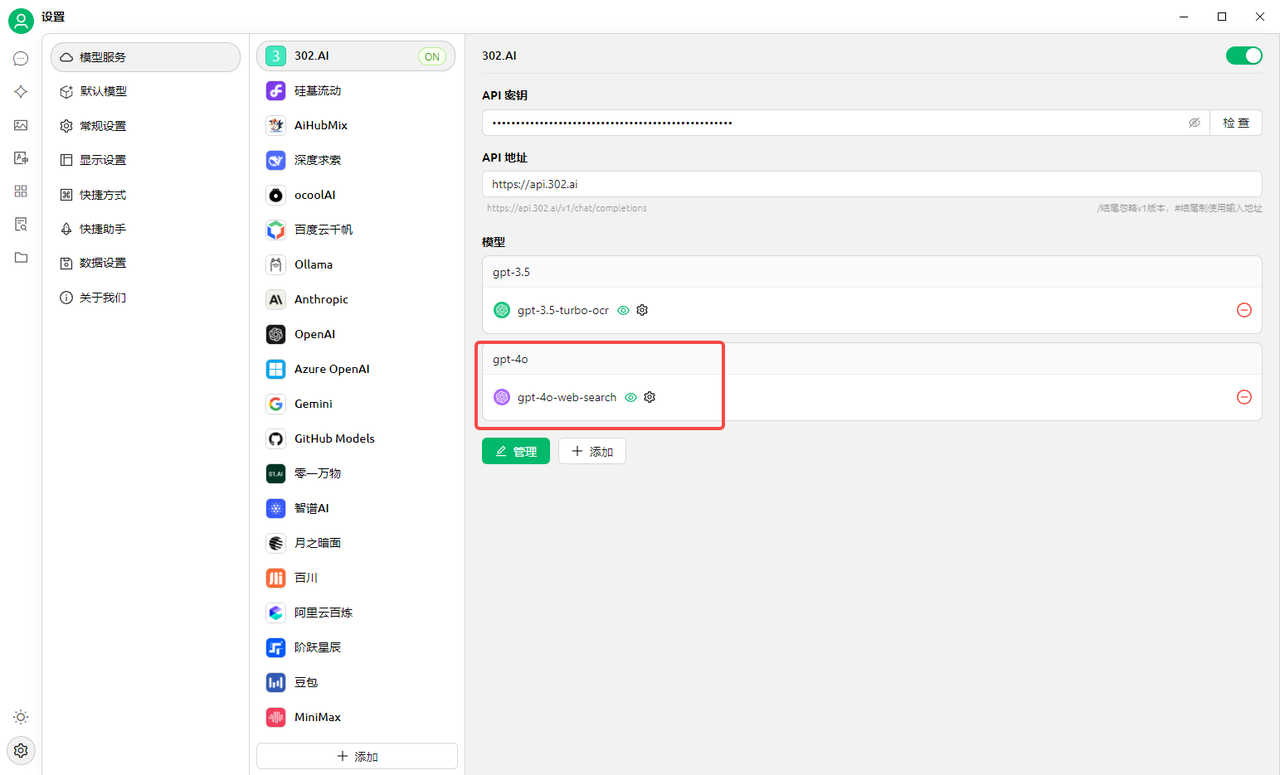
Task: Open the chat assistant sidebar icon
Action: point(21,58)
